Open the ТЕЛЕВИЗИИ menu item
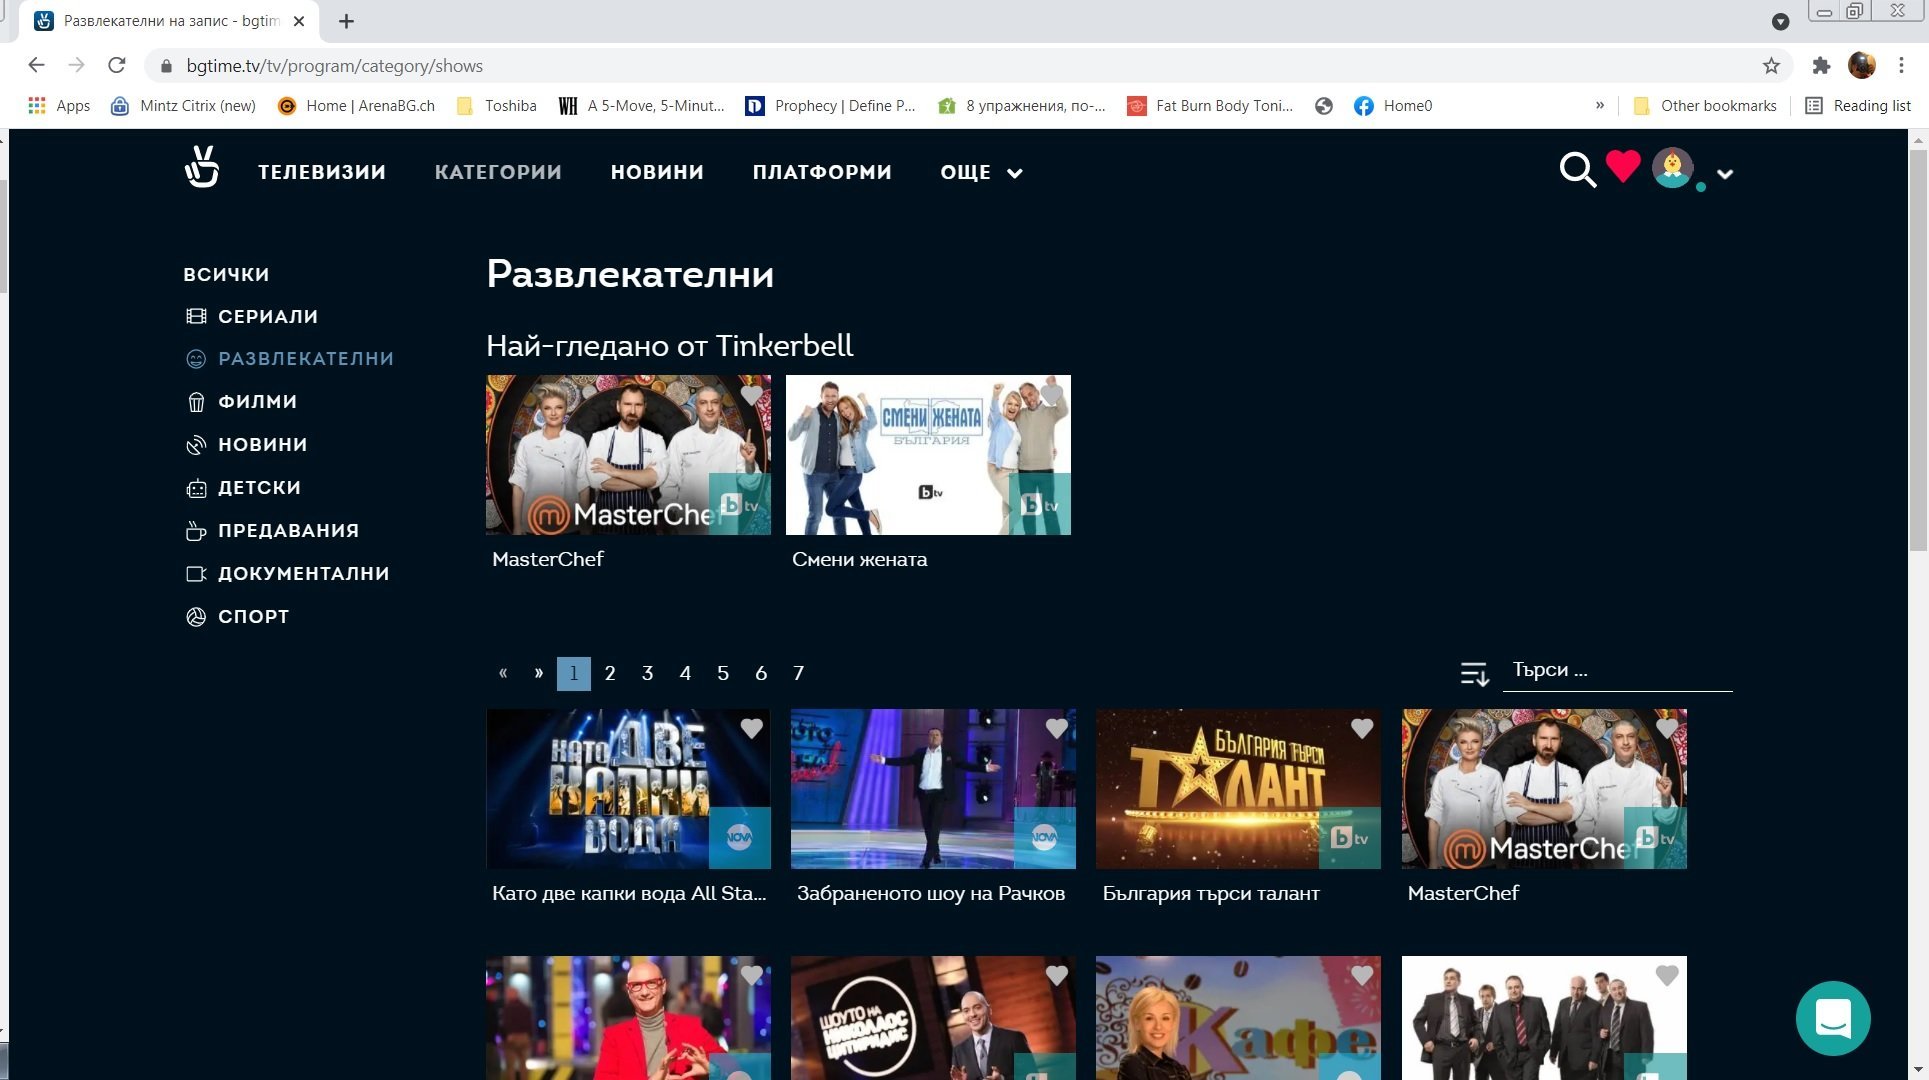1929x1080 pixels. point(322,172)
